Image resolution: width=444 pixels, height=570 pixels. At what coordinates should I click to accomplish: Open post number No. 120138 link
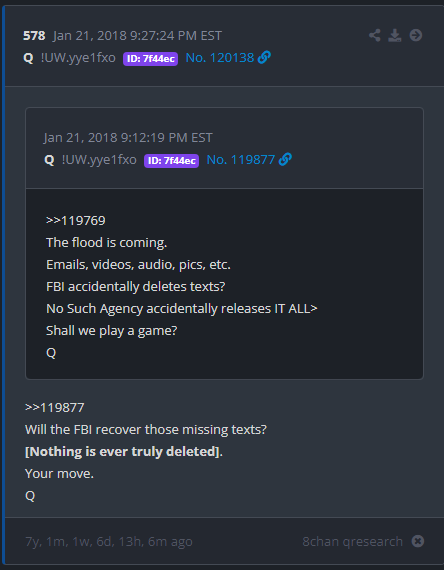pyautogui.click(x=220, y=57)
